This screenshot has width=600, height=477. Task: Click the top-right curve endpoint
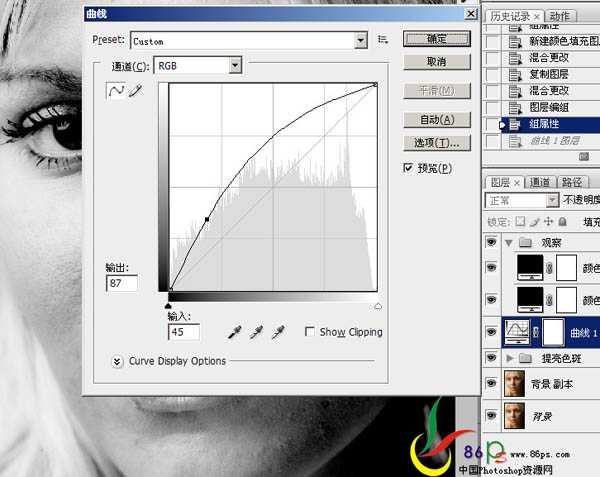375,85
